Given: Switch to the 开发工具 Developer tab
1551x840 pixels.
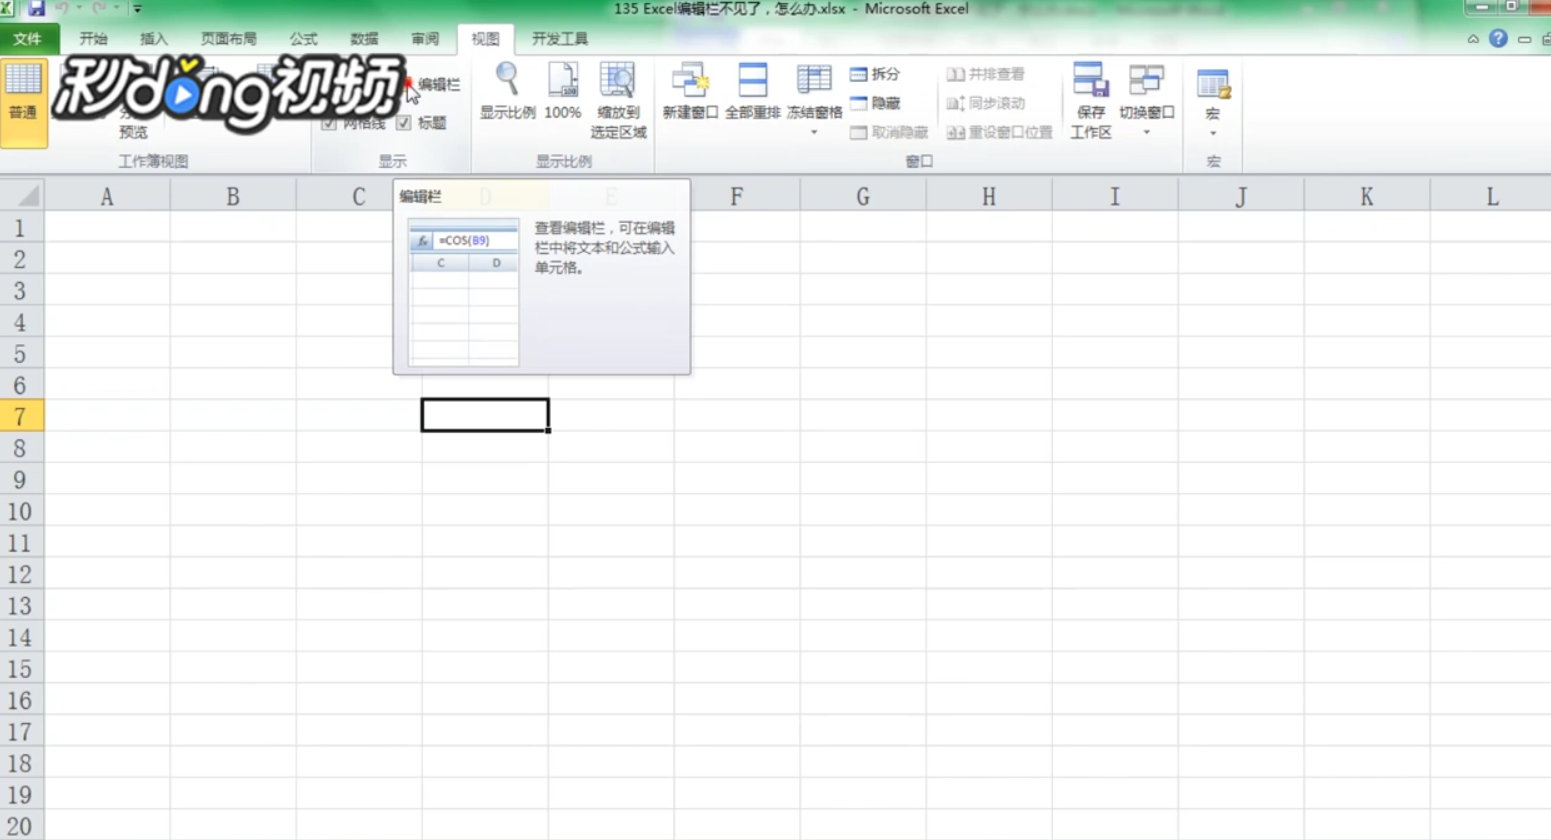Looking at the screenshot, I should pos(560,39).
